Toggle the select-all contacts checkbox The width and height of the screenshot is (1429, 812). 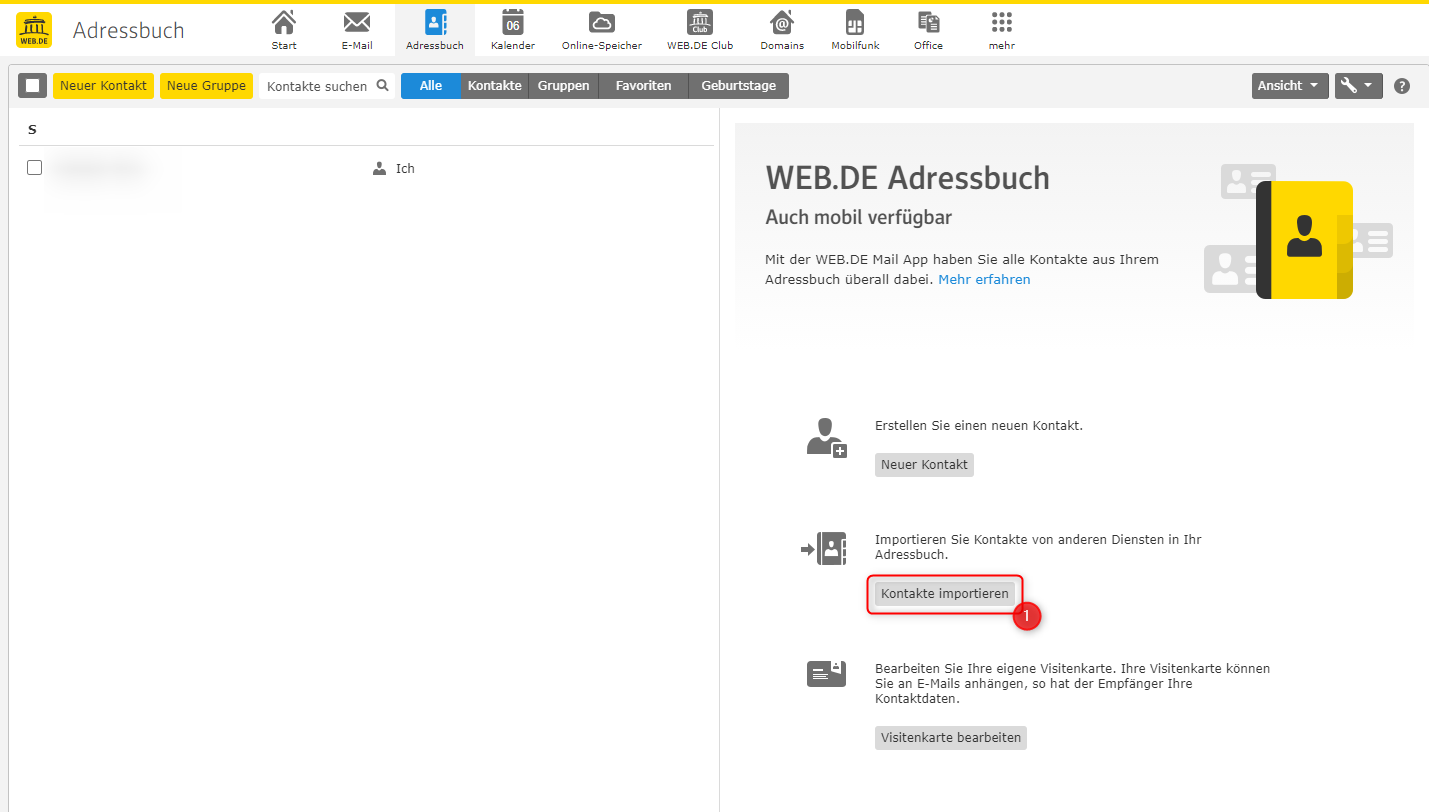tap(33, 86)
